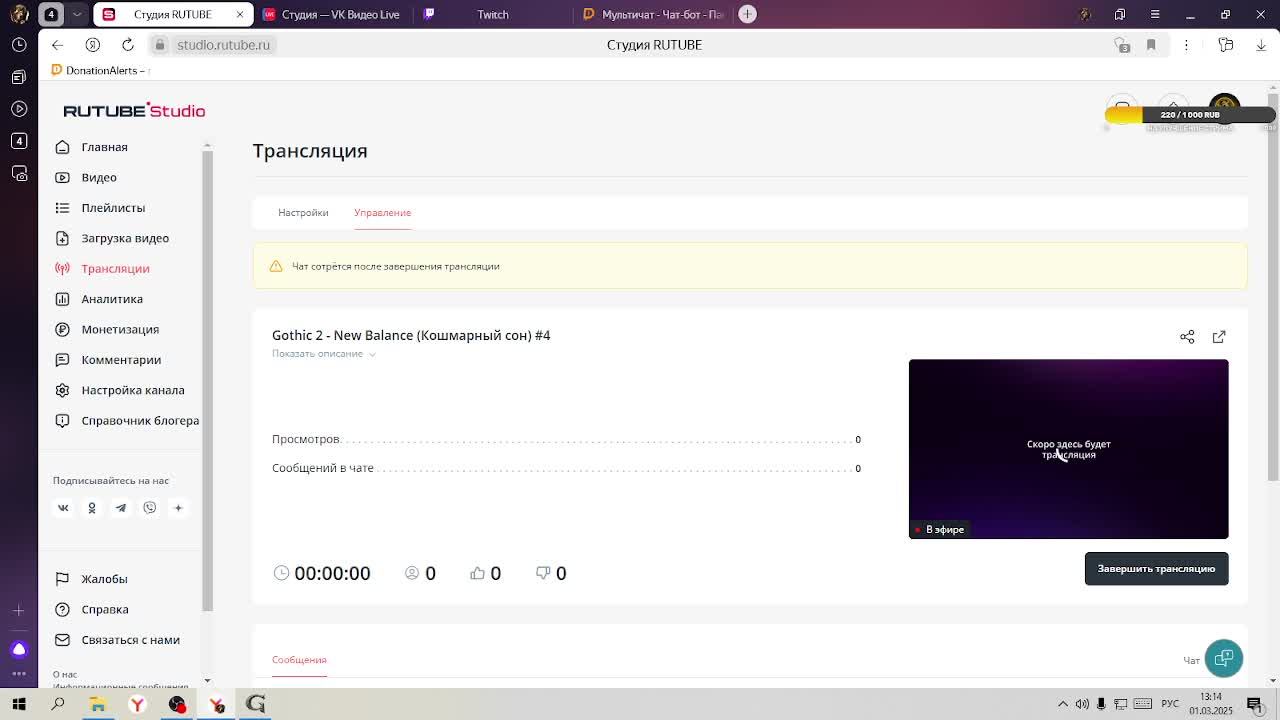Viewport: 1280px width, 720px height.
Task: Click the sidebar vertical scrollbar
Action: pyautogui.click(x=207, y=380)
